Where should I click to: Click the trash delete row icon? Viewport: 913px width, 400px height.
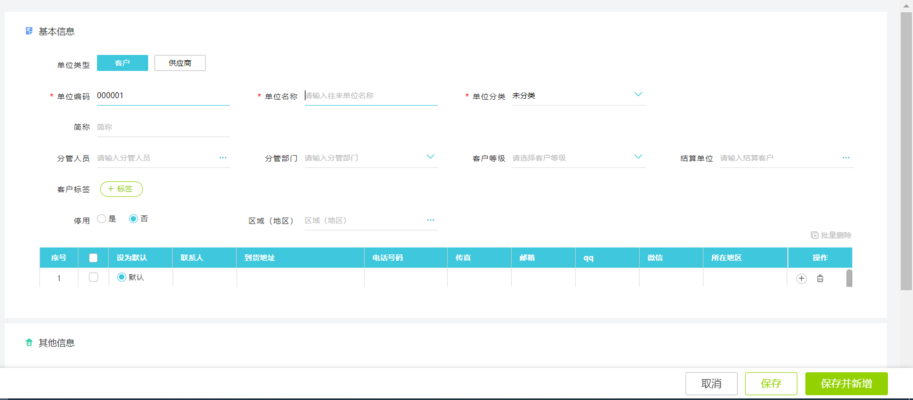(820, 278)
